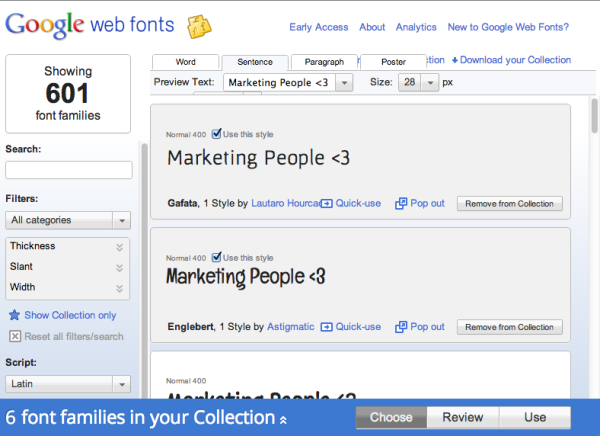Click Quick-use text link for Gafata
This screenshot has width=600, height=436.
[x=358, y=203]
